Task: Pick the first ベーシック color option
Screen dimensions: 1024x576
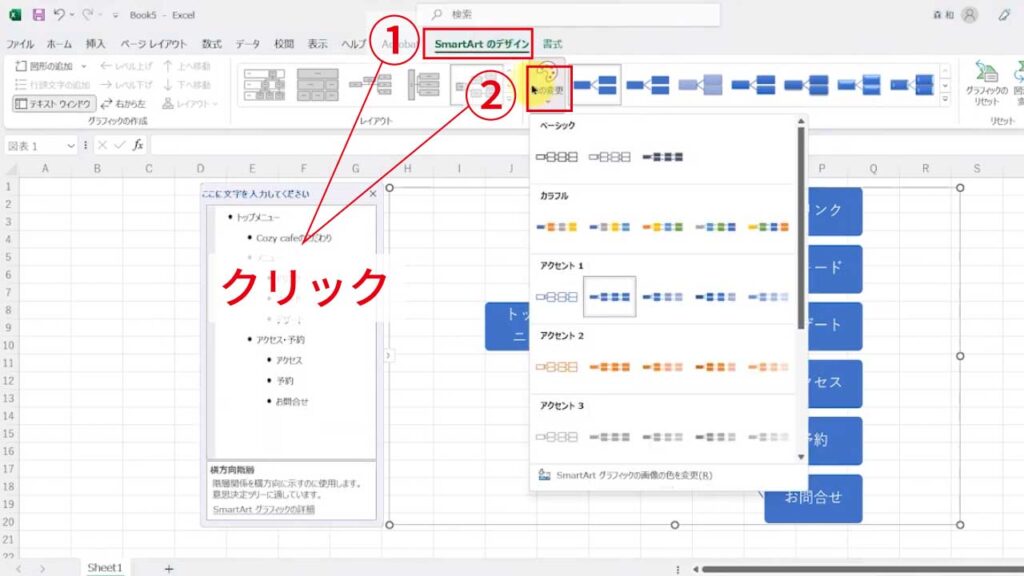Action: (x=556, y=157)
